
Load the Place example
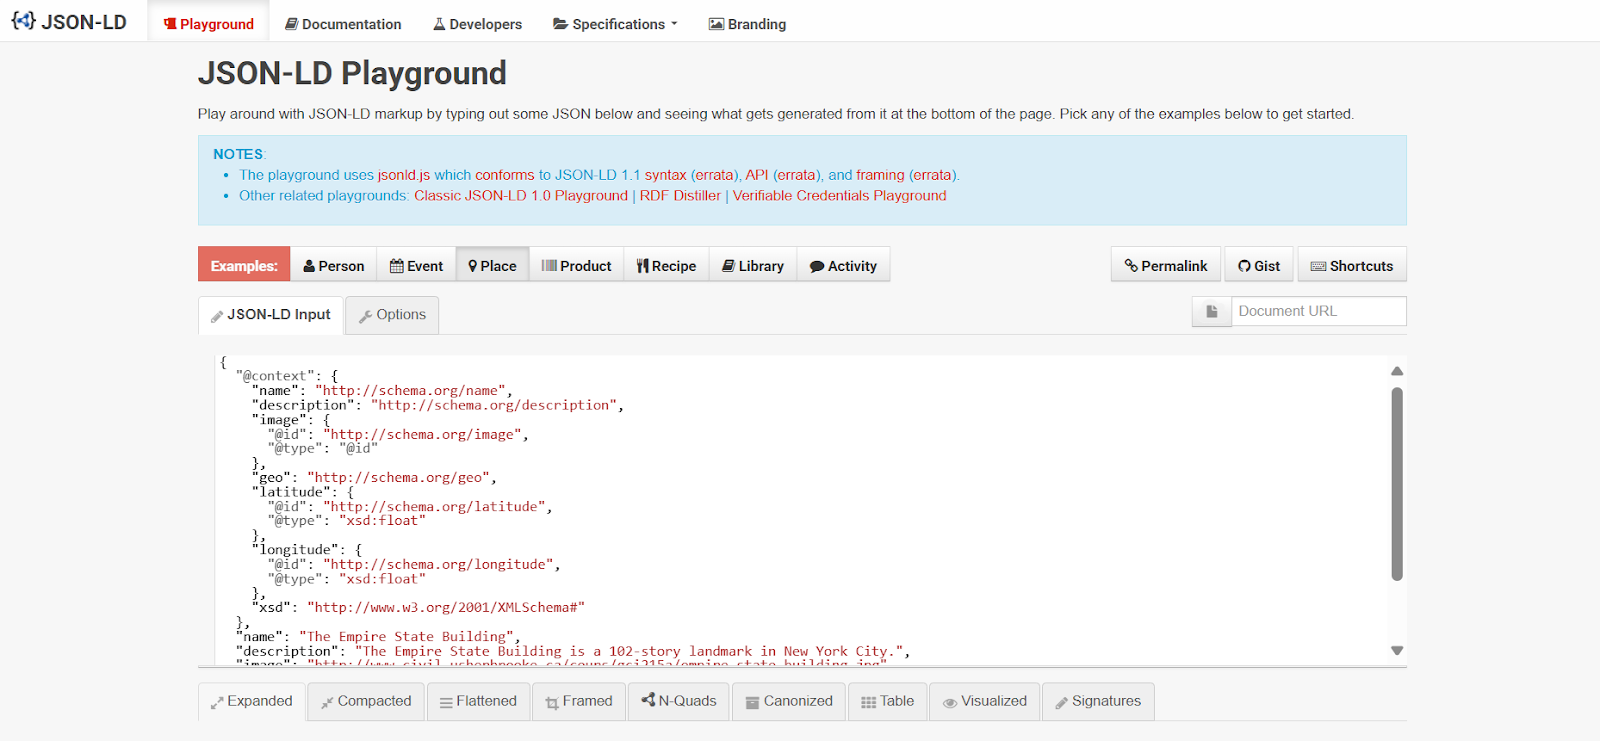(492, 266)
